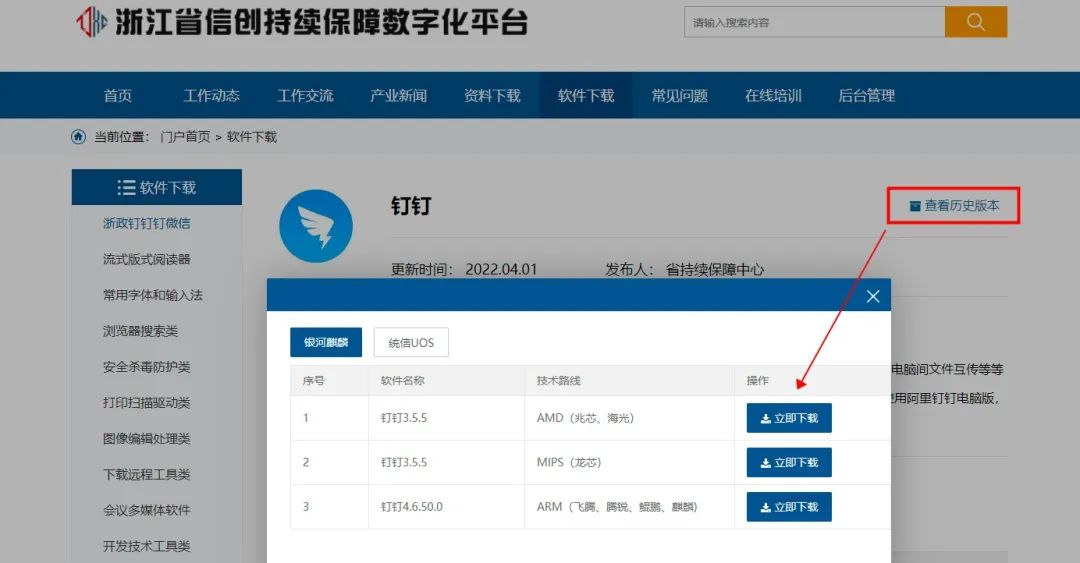
Task: Open 常用字体和输入法 in the sidebar
Action: coord(153,295)
